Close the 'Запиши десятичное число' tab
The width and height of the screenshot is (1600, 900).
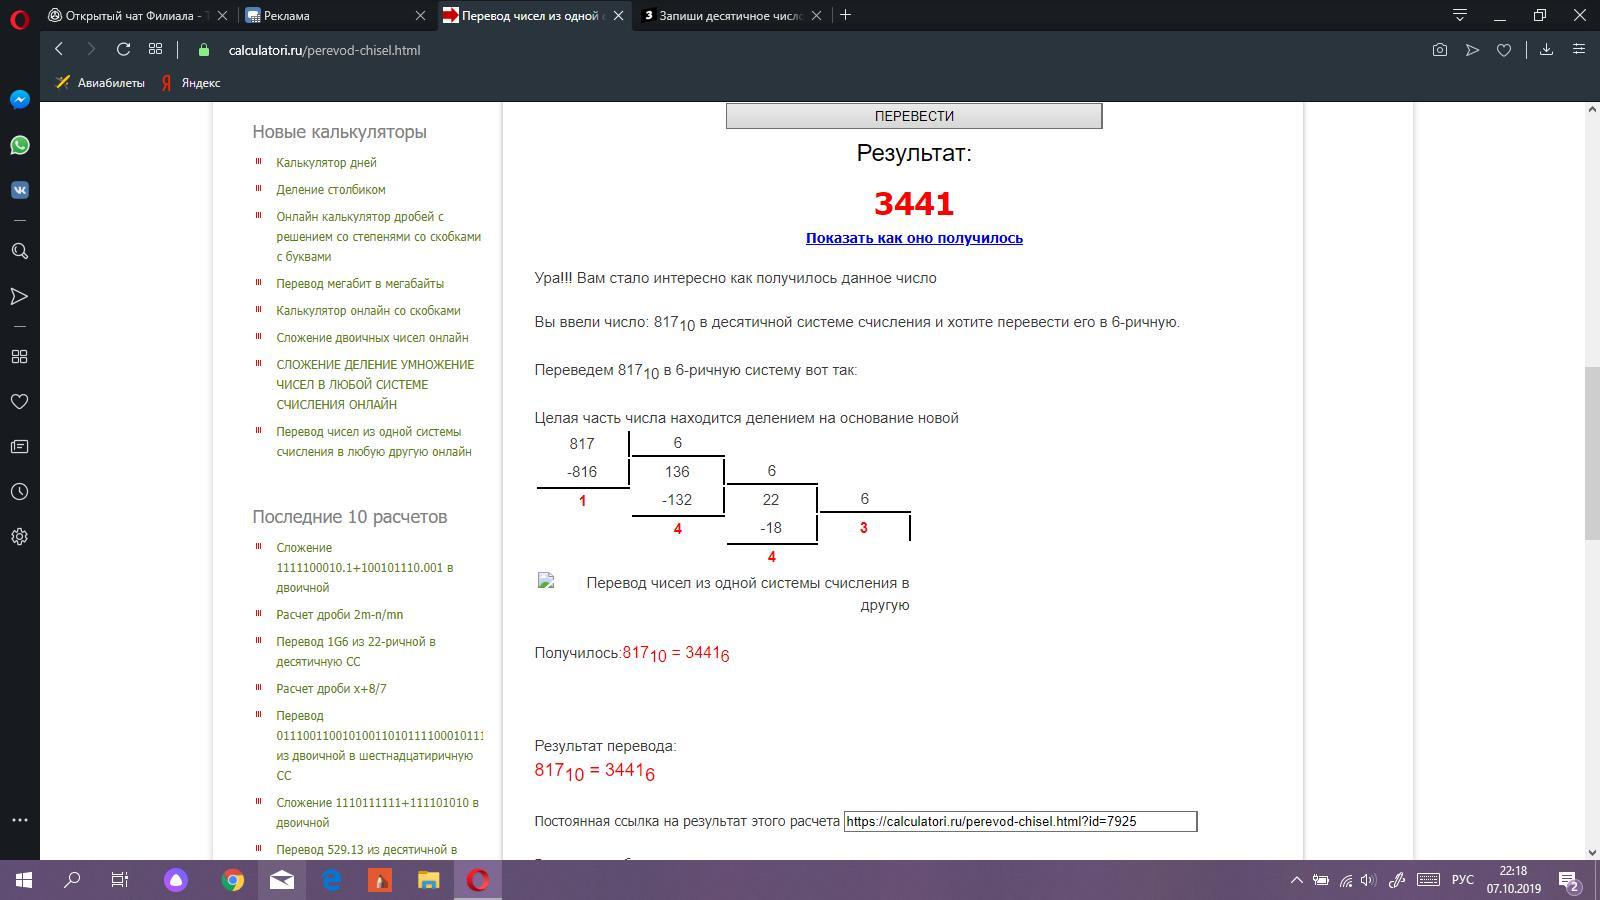click(817, 16)
